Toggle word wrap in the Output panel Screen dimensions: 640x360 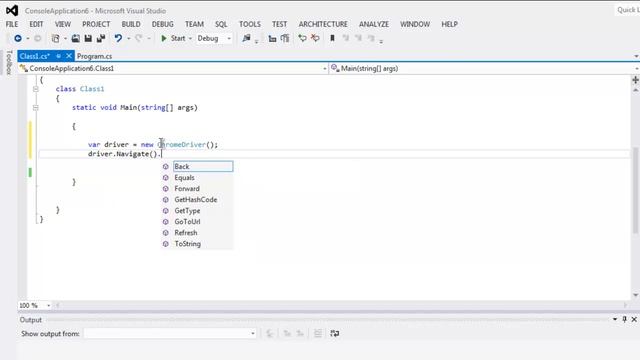pos(335,333)
